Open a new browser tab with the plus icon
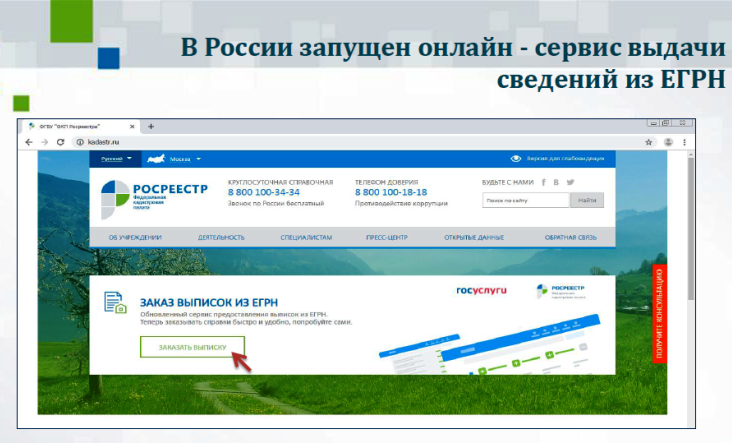The height and width of the screenshot is (443, 732). (151, 127)
